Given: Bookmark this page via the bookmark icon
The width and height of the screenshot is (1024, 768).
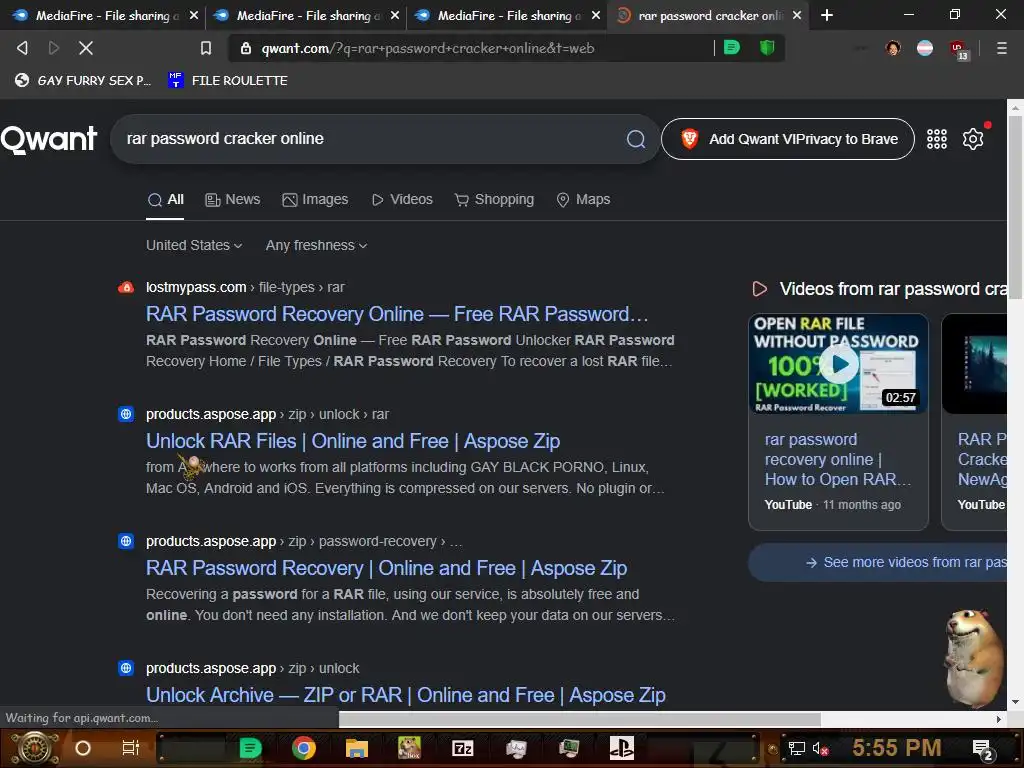Looking at the screenshot, I should 206,48.
